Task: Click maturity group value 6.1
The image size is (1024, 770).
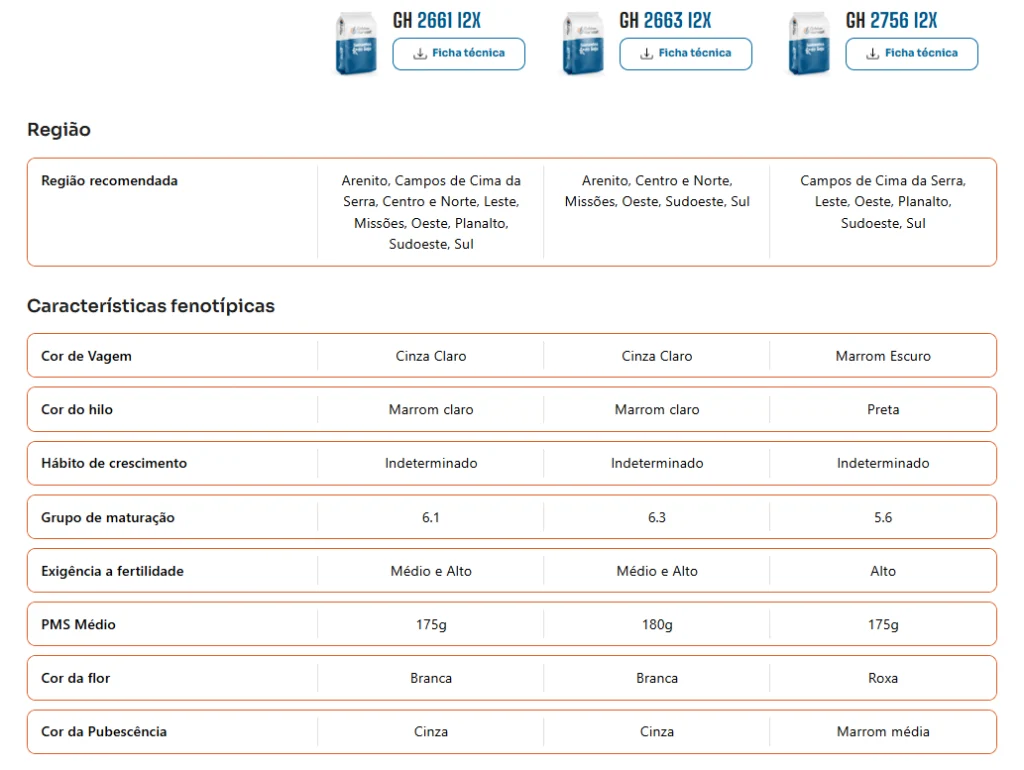Action: pos(430,517)
